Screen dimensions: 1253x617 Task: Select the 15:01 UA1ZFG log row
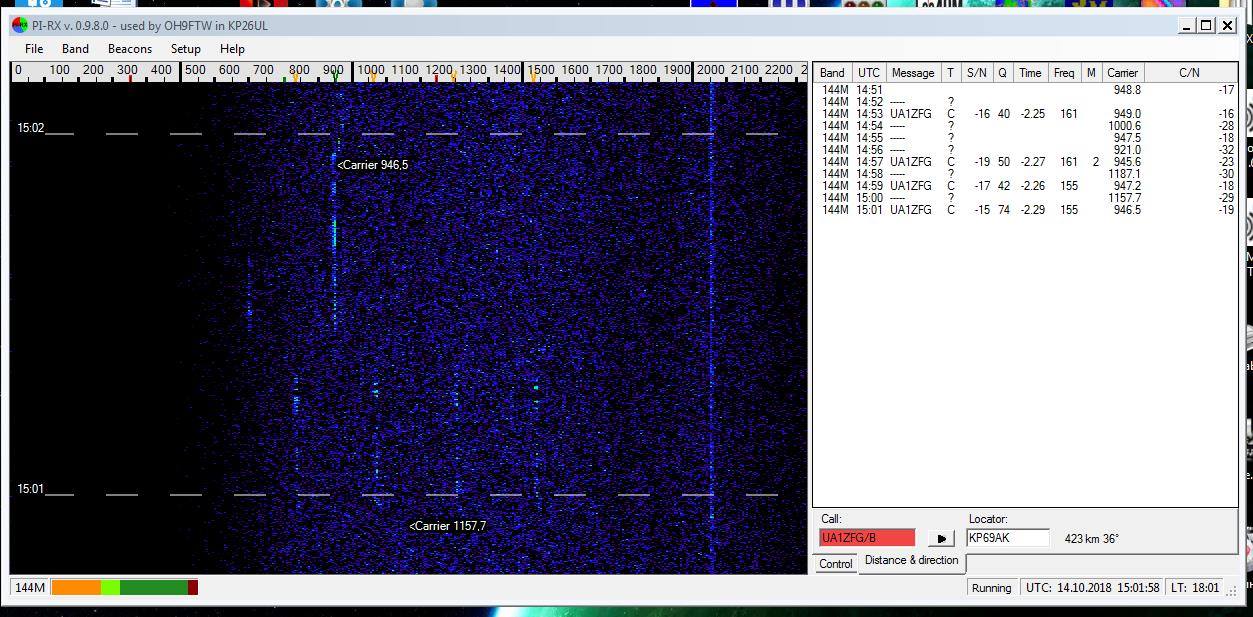pos(1027,210)
